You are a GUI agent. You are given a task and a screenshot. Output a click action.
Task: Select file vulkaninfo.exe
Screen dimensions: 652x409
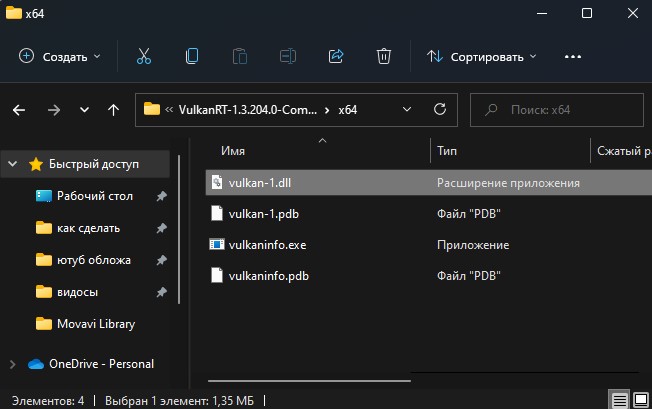[267, 245]
